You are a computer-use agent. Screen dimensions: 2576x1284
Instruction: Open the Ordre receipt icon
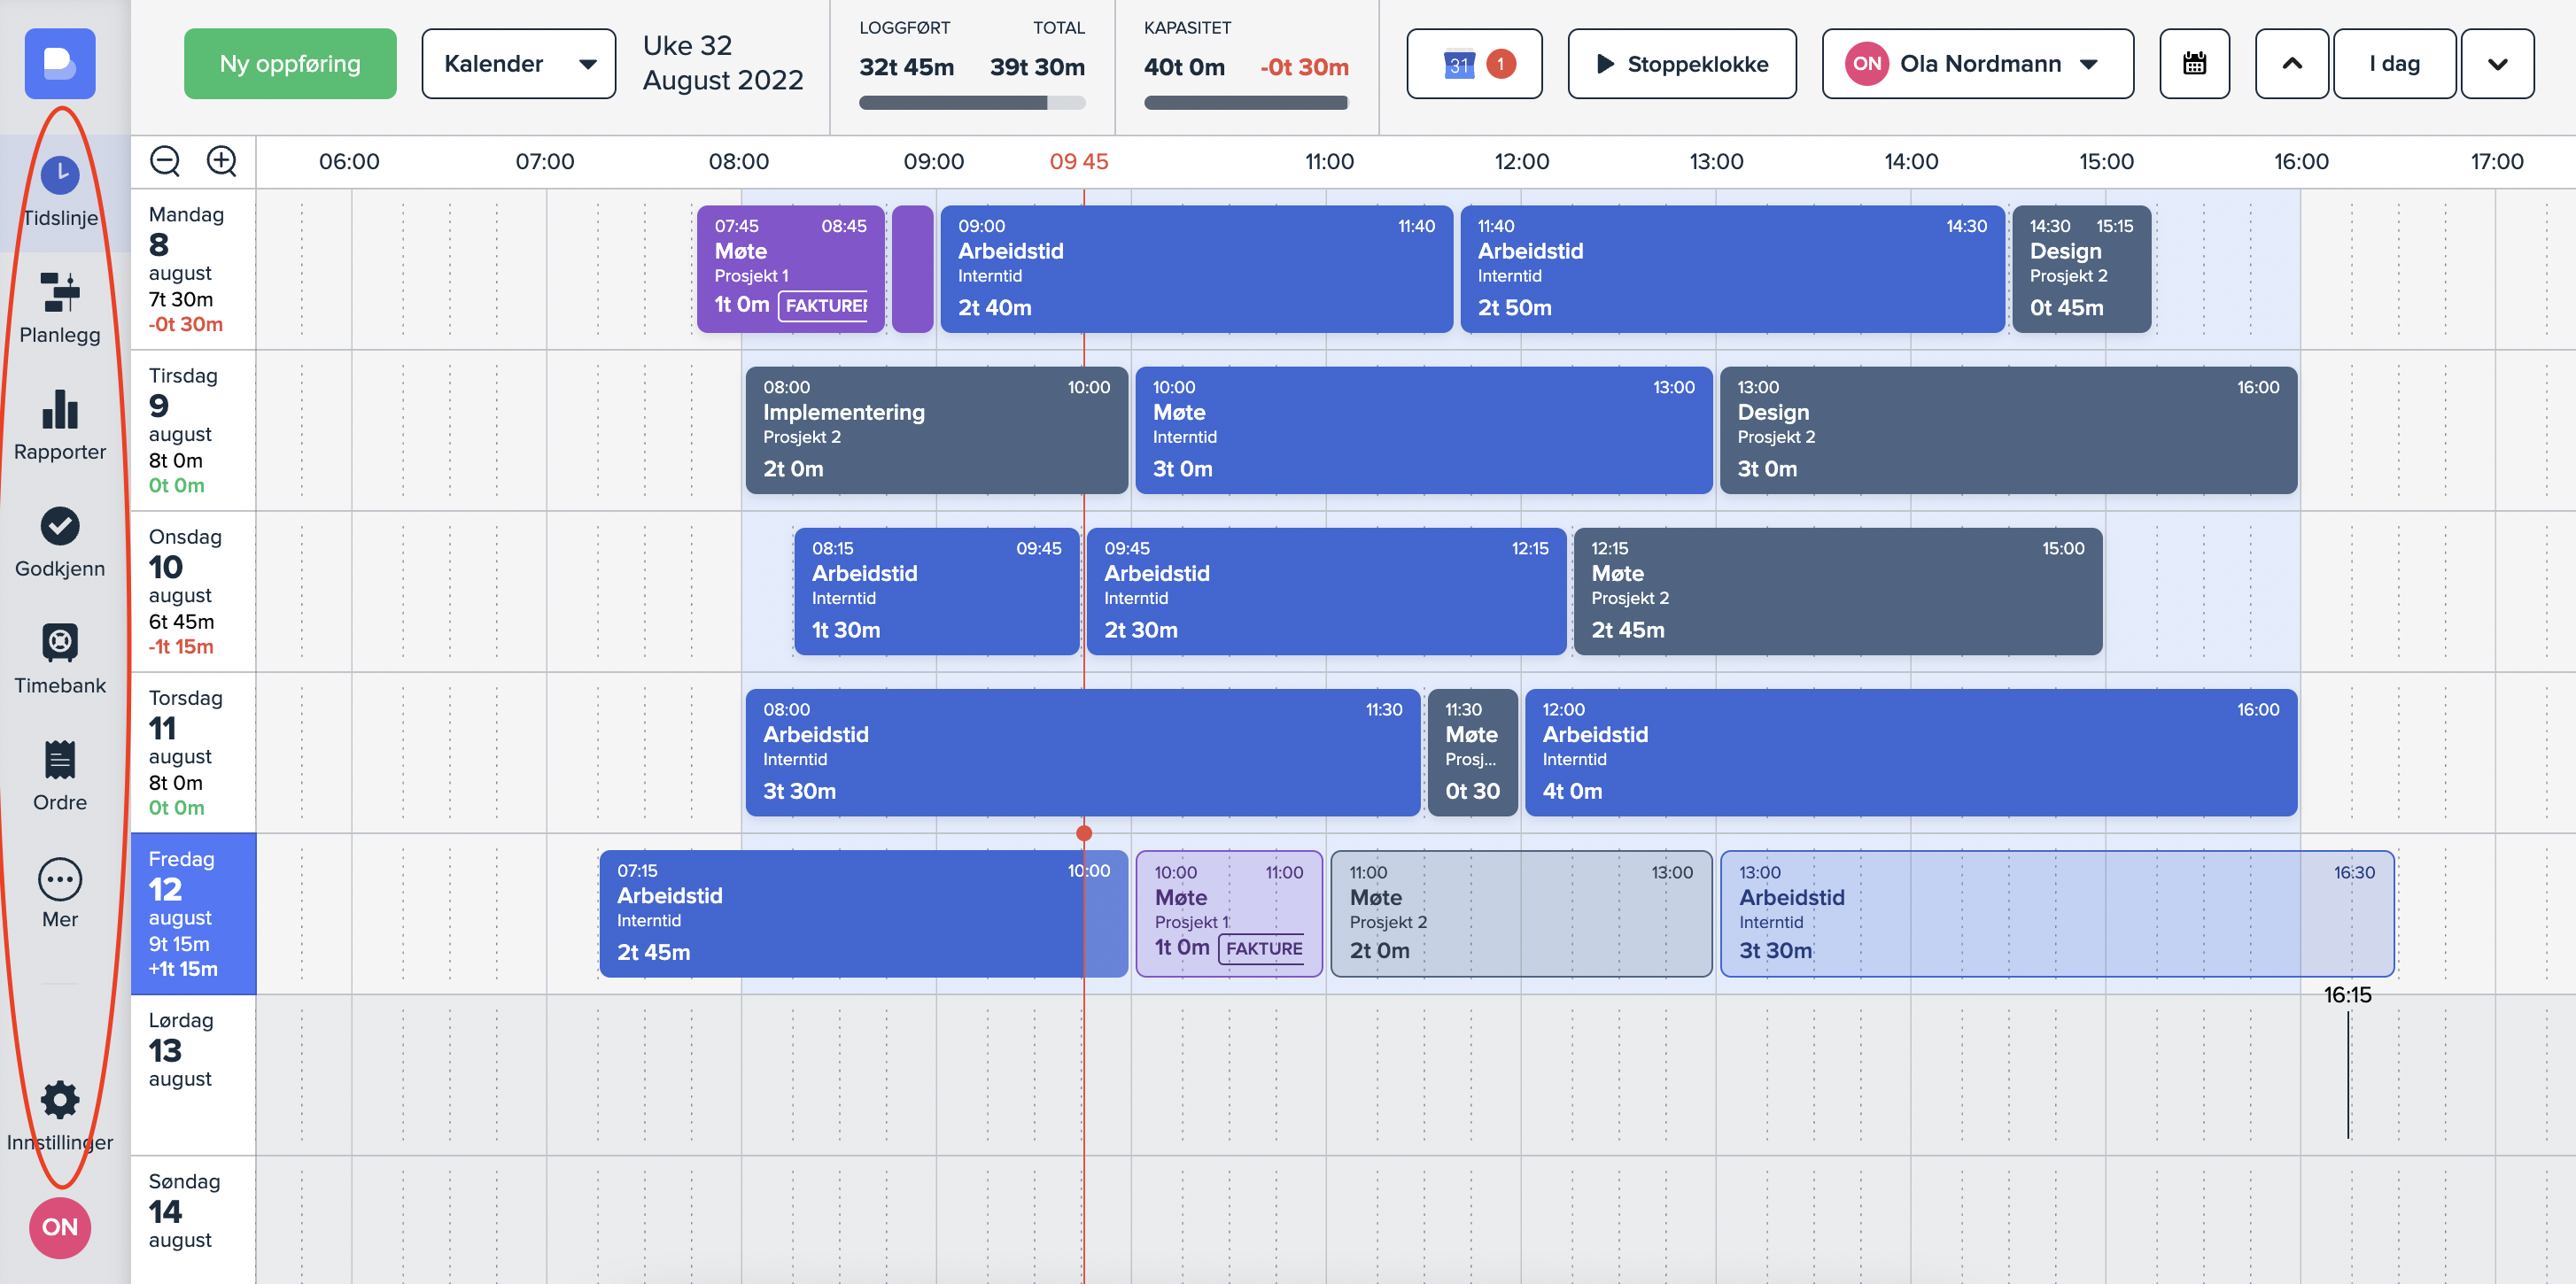pos(60,760)
